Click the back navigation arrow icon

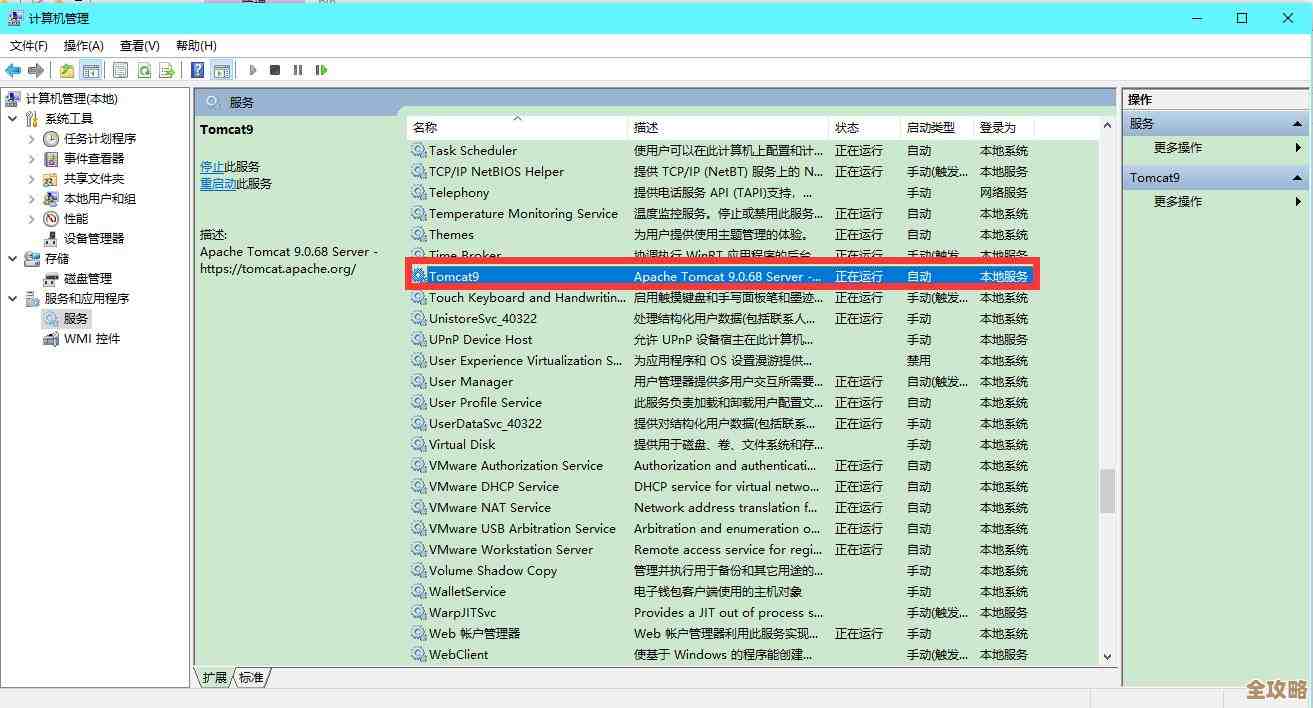[x=14, y=70]
